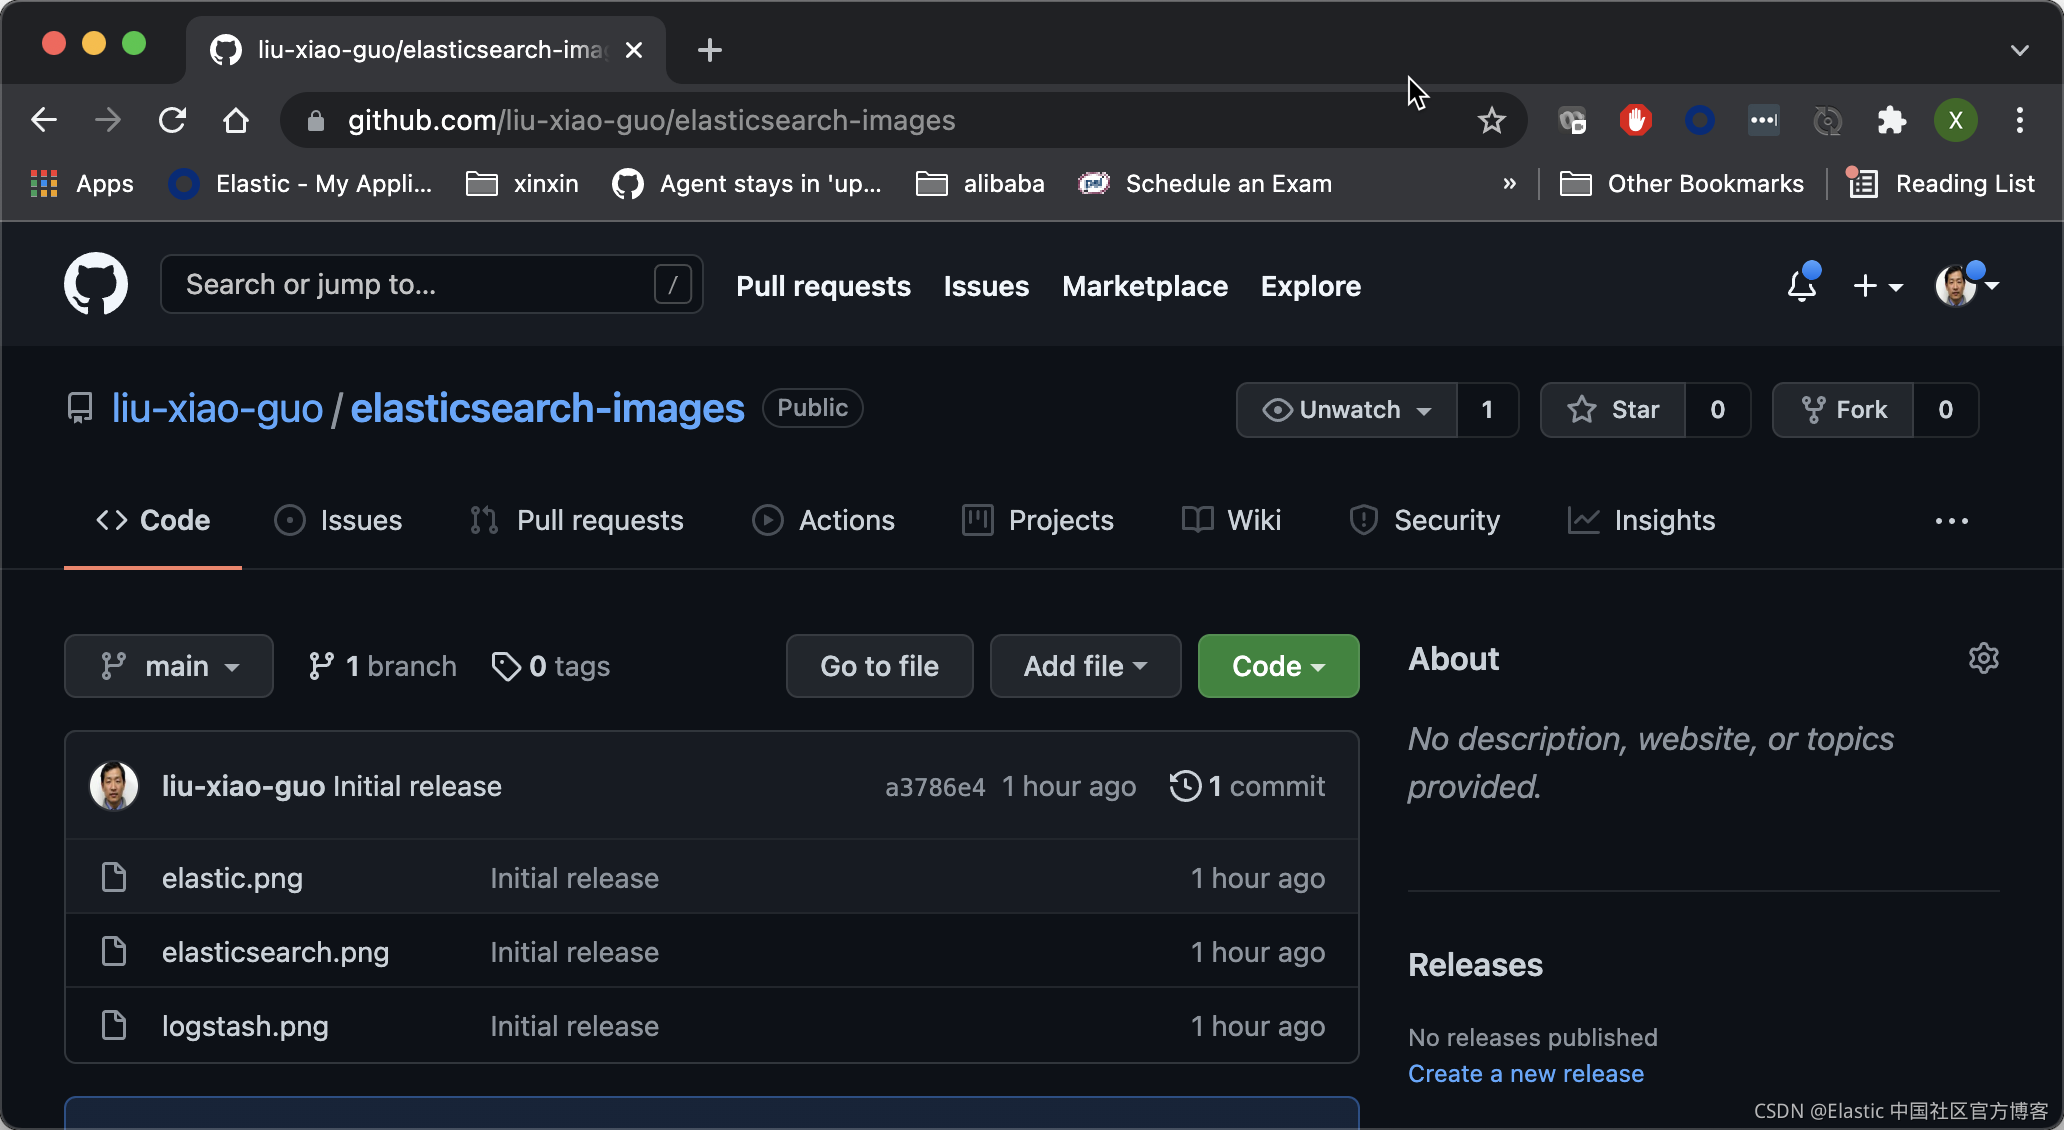Open the Insights tab
This screenshot has width=2064, height=1130.
[1641, 520]
